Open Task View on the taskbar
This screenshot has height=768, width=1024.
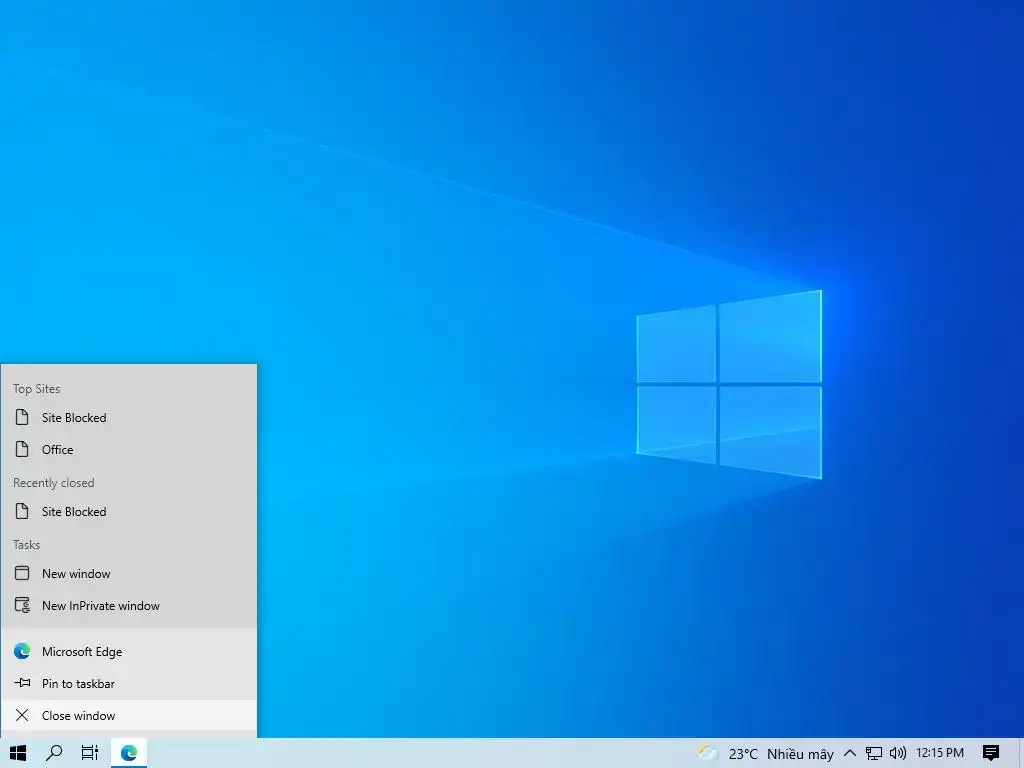[90, 753]
